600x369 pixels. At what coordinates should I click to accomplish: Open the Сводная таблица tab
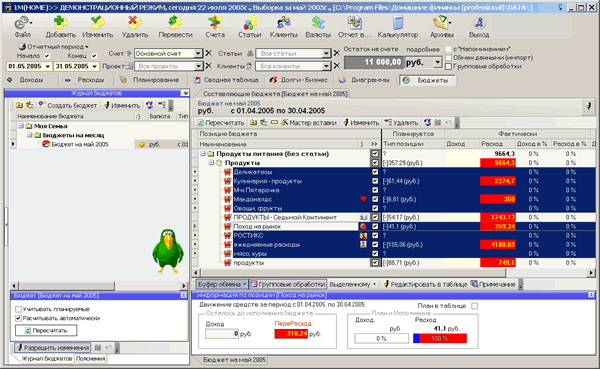pos(227,80)
